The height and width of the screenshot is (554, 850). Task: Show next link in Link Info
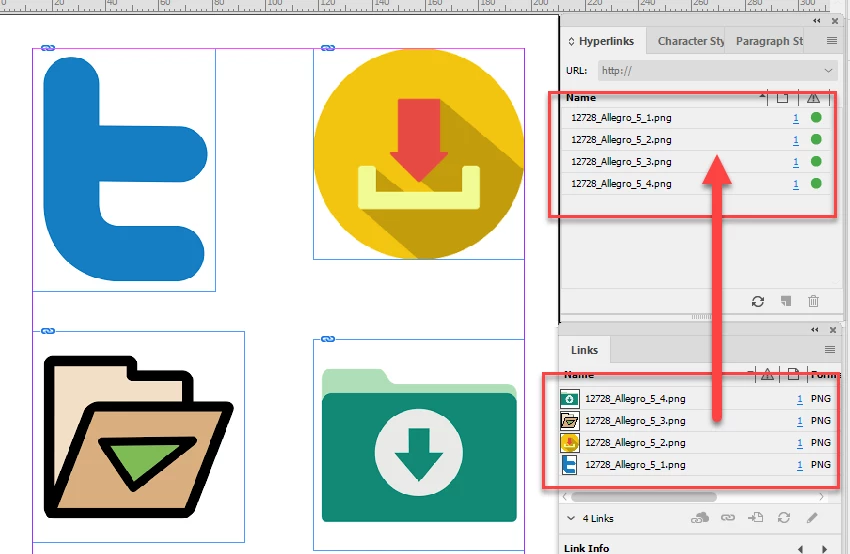point(825,549)
